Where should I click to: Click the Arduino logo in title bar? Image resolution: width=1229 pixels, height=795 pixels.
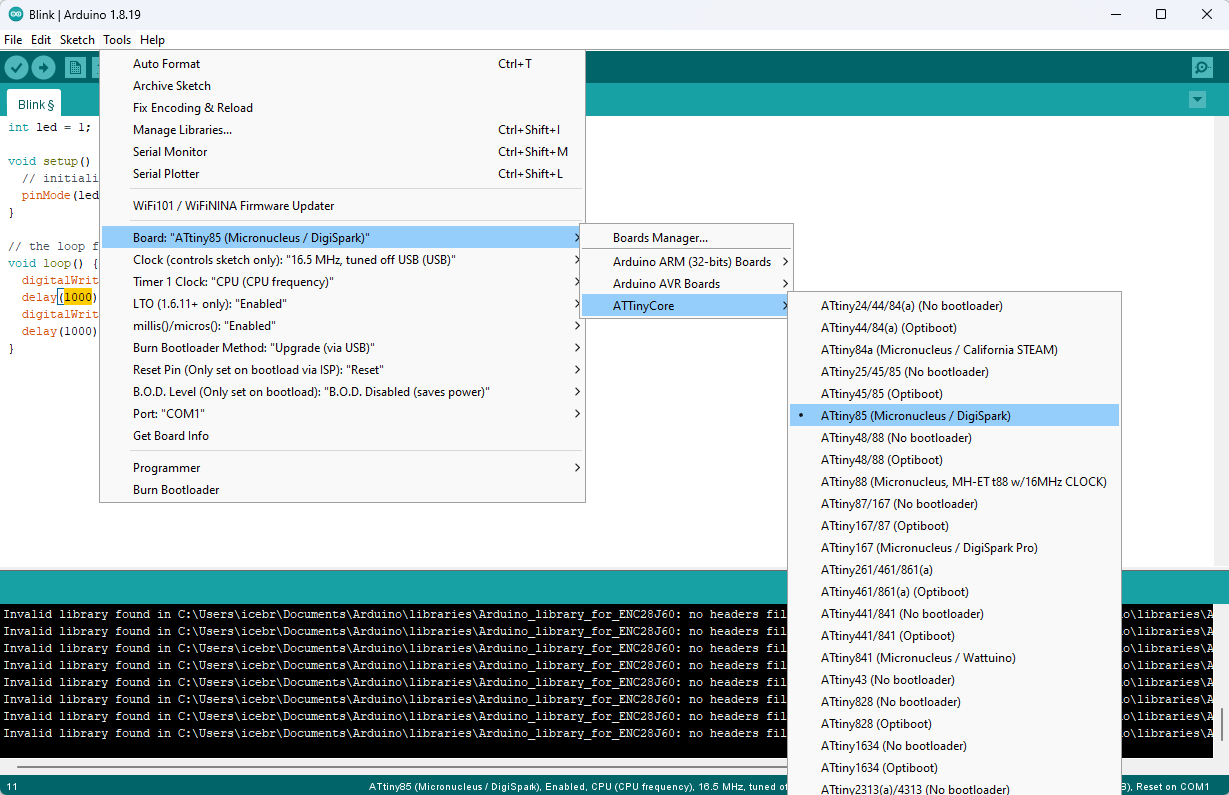pos(16,14)
